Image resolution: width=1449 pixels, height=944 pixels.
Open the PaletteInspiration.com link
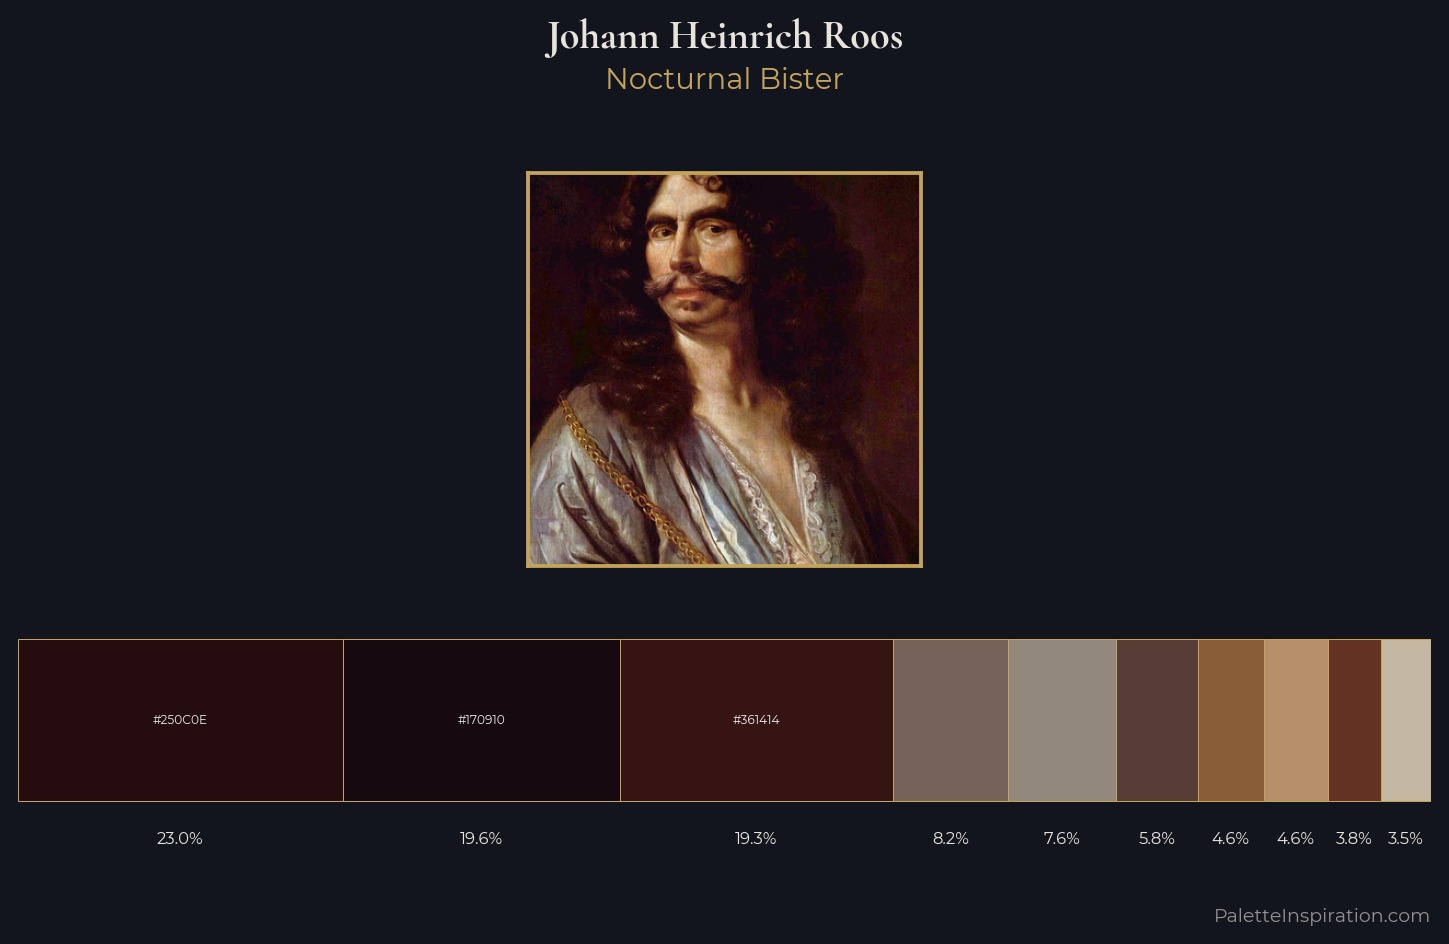tap(1322, 915)
